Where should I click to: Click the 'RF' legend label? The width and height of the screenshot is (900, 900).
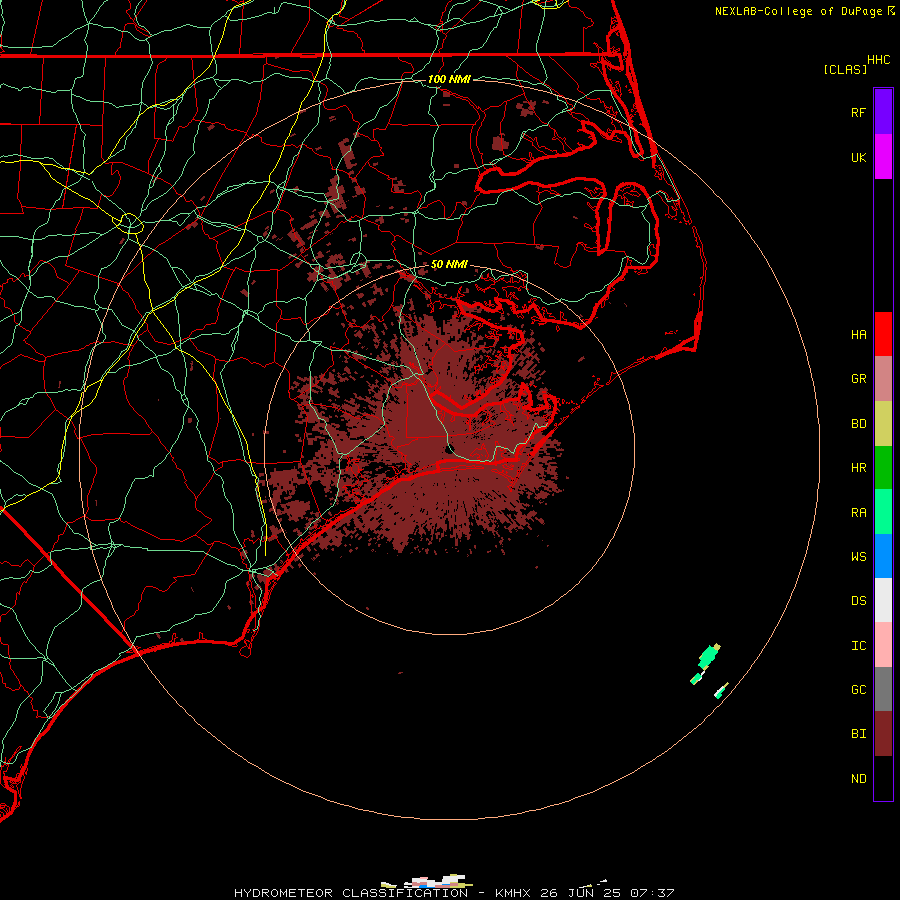pos(858,112)
